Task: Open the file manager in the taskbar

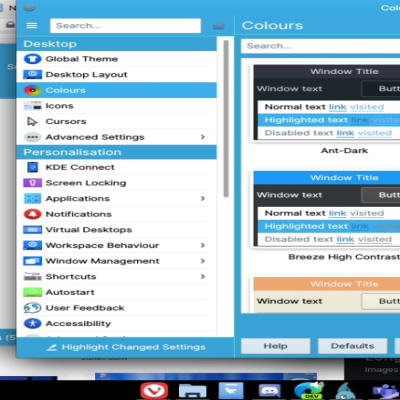Action: 192,391
